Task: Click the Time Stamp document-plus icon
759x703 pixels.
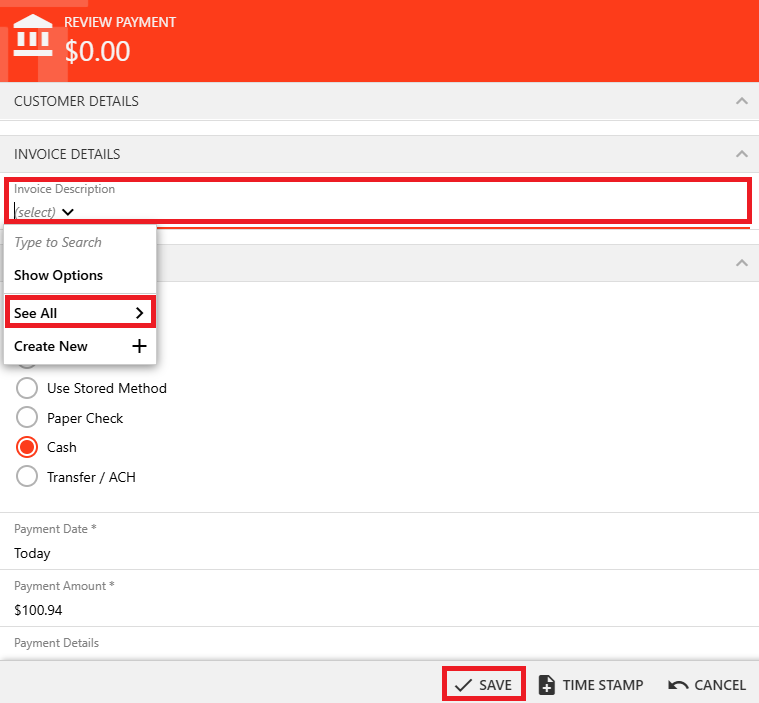Action: click(546, 685)
